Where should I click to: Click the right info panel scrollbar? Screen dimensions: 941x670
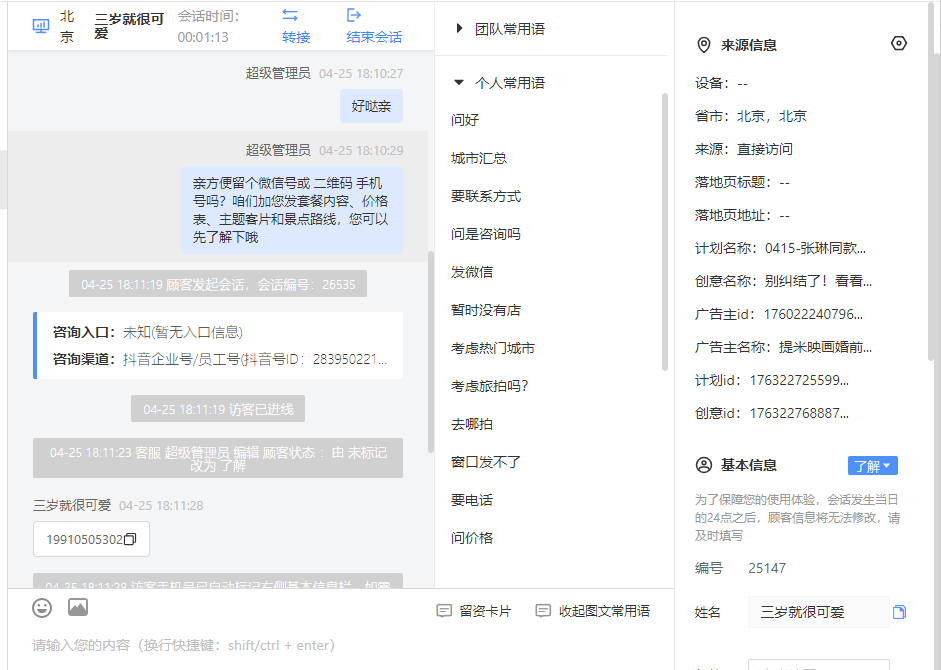coord(932,180)
